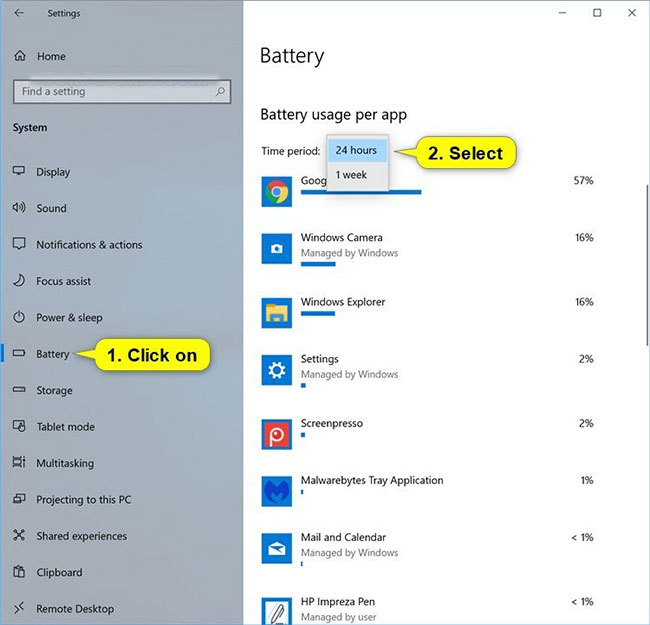This screenshot has height=625, width=650.
Task: Click the Malwarebytes Tray Application icon
Action: [x=276, y=492]
